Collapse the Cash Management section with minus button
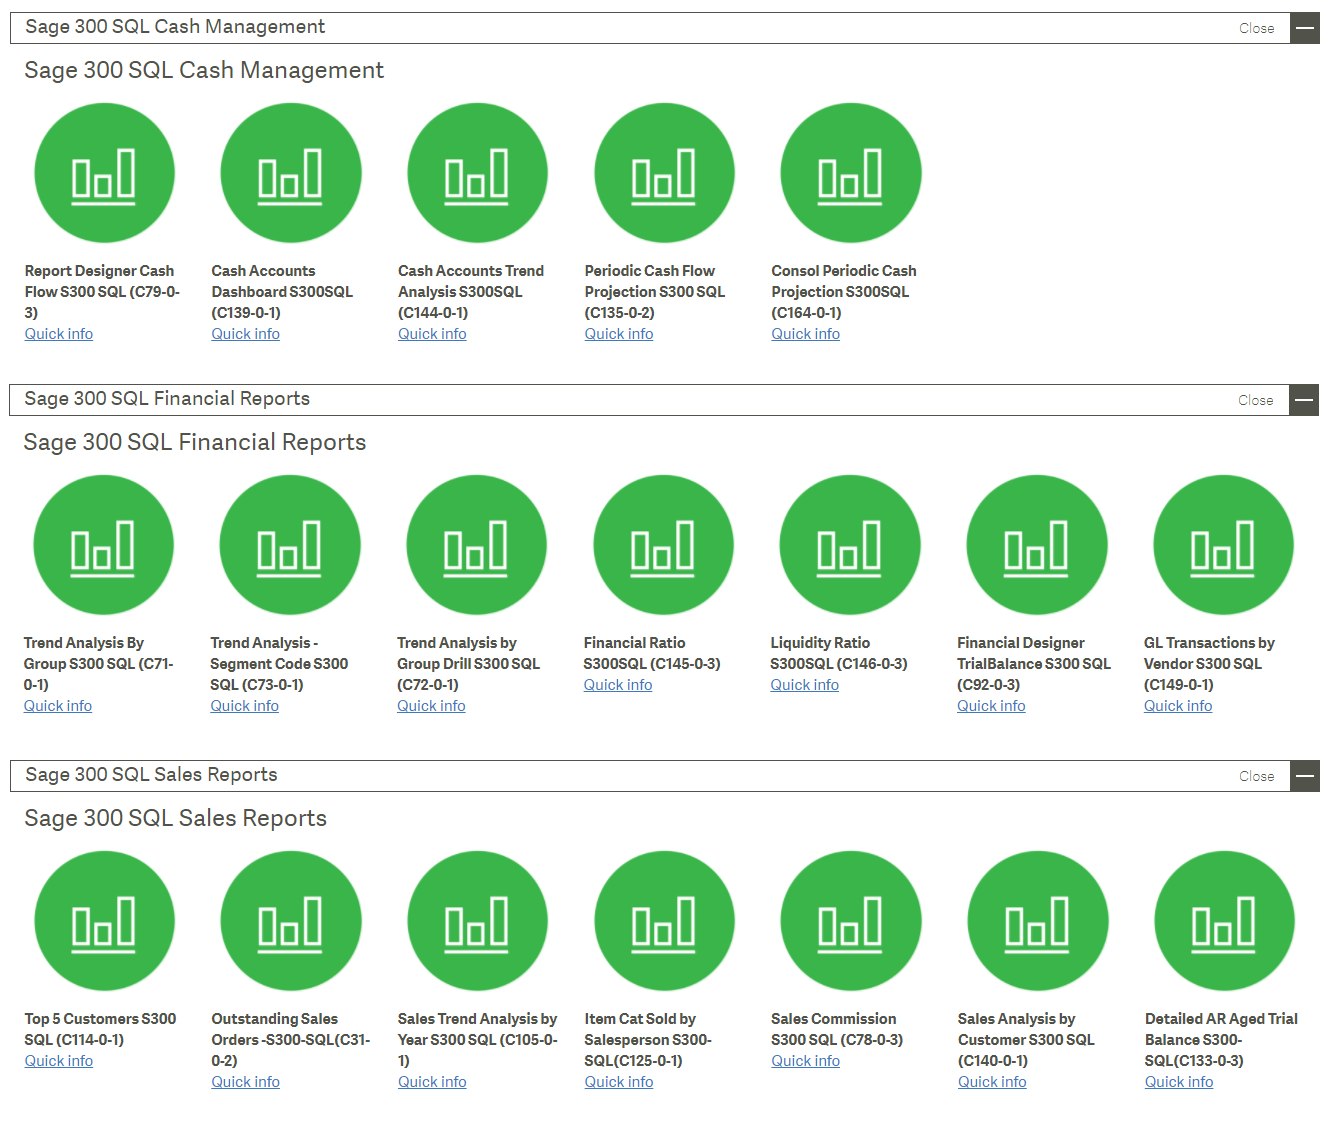This screenshot has height=1130, width=1330. (1305, 28)
